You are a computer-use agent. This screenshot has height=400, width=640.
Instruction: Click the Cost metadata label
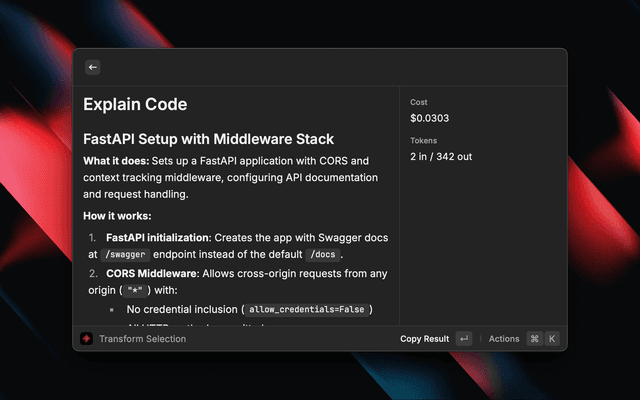(x=420, y=102)
